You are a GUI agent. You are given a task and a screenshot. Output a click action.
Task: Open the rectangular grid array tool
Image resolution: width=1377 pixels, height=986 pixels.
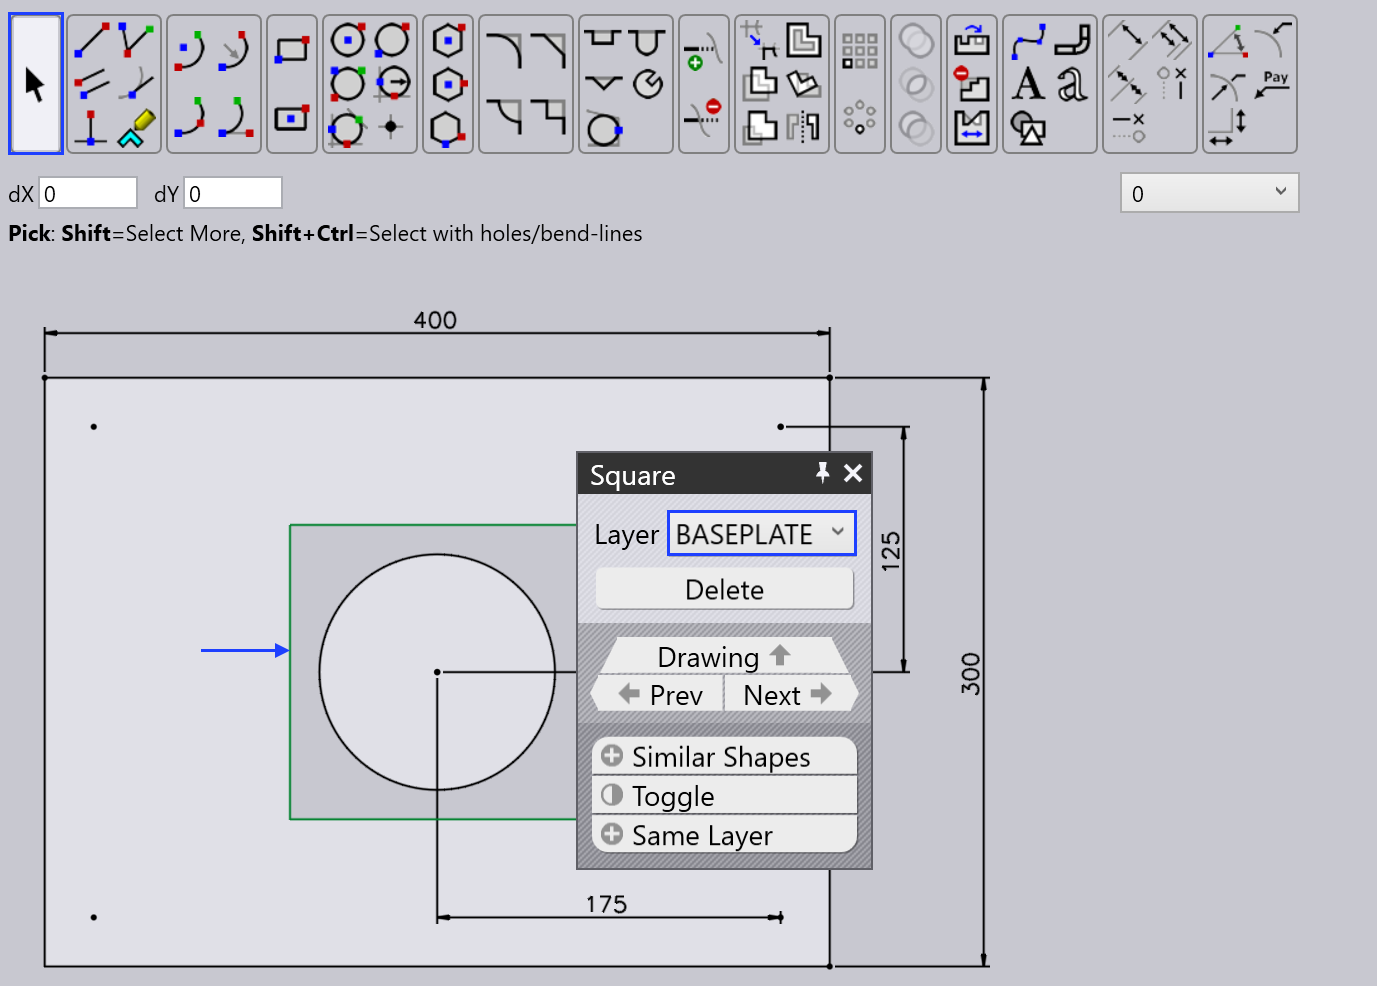pyautogui.click(x=860, y=50)
